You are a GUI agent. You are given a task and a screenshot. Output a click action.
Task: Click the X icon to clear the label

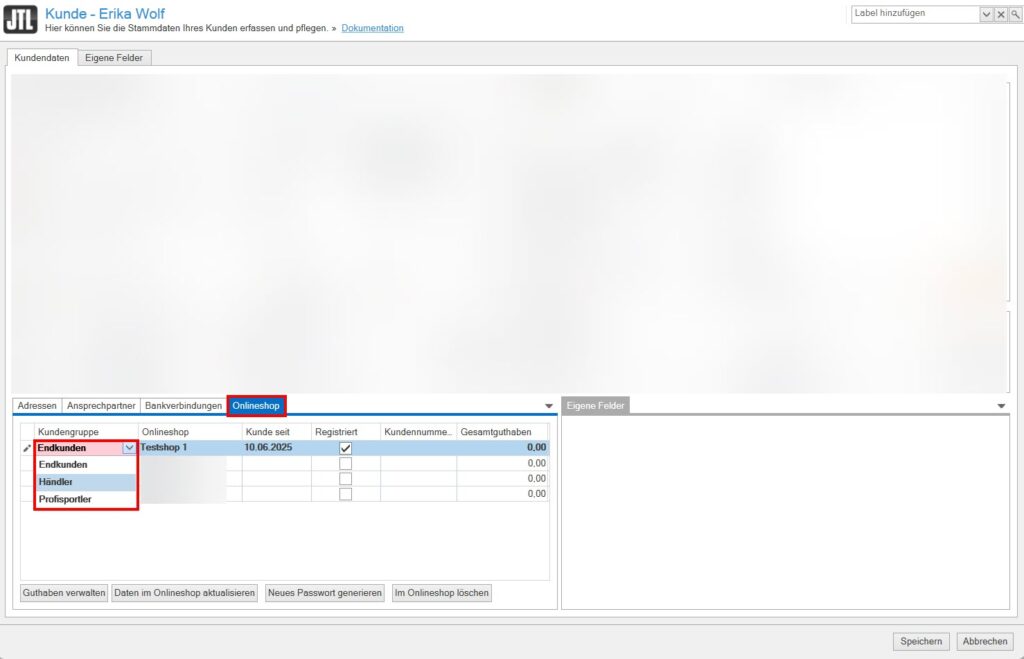(x=1001, y=14)
